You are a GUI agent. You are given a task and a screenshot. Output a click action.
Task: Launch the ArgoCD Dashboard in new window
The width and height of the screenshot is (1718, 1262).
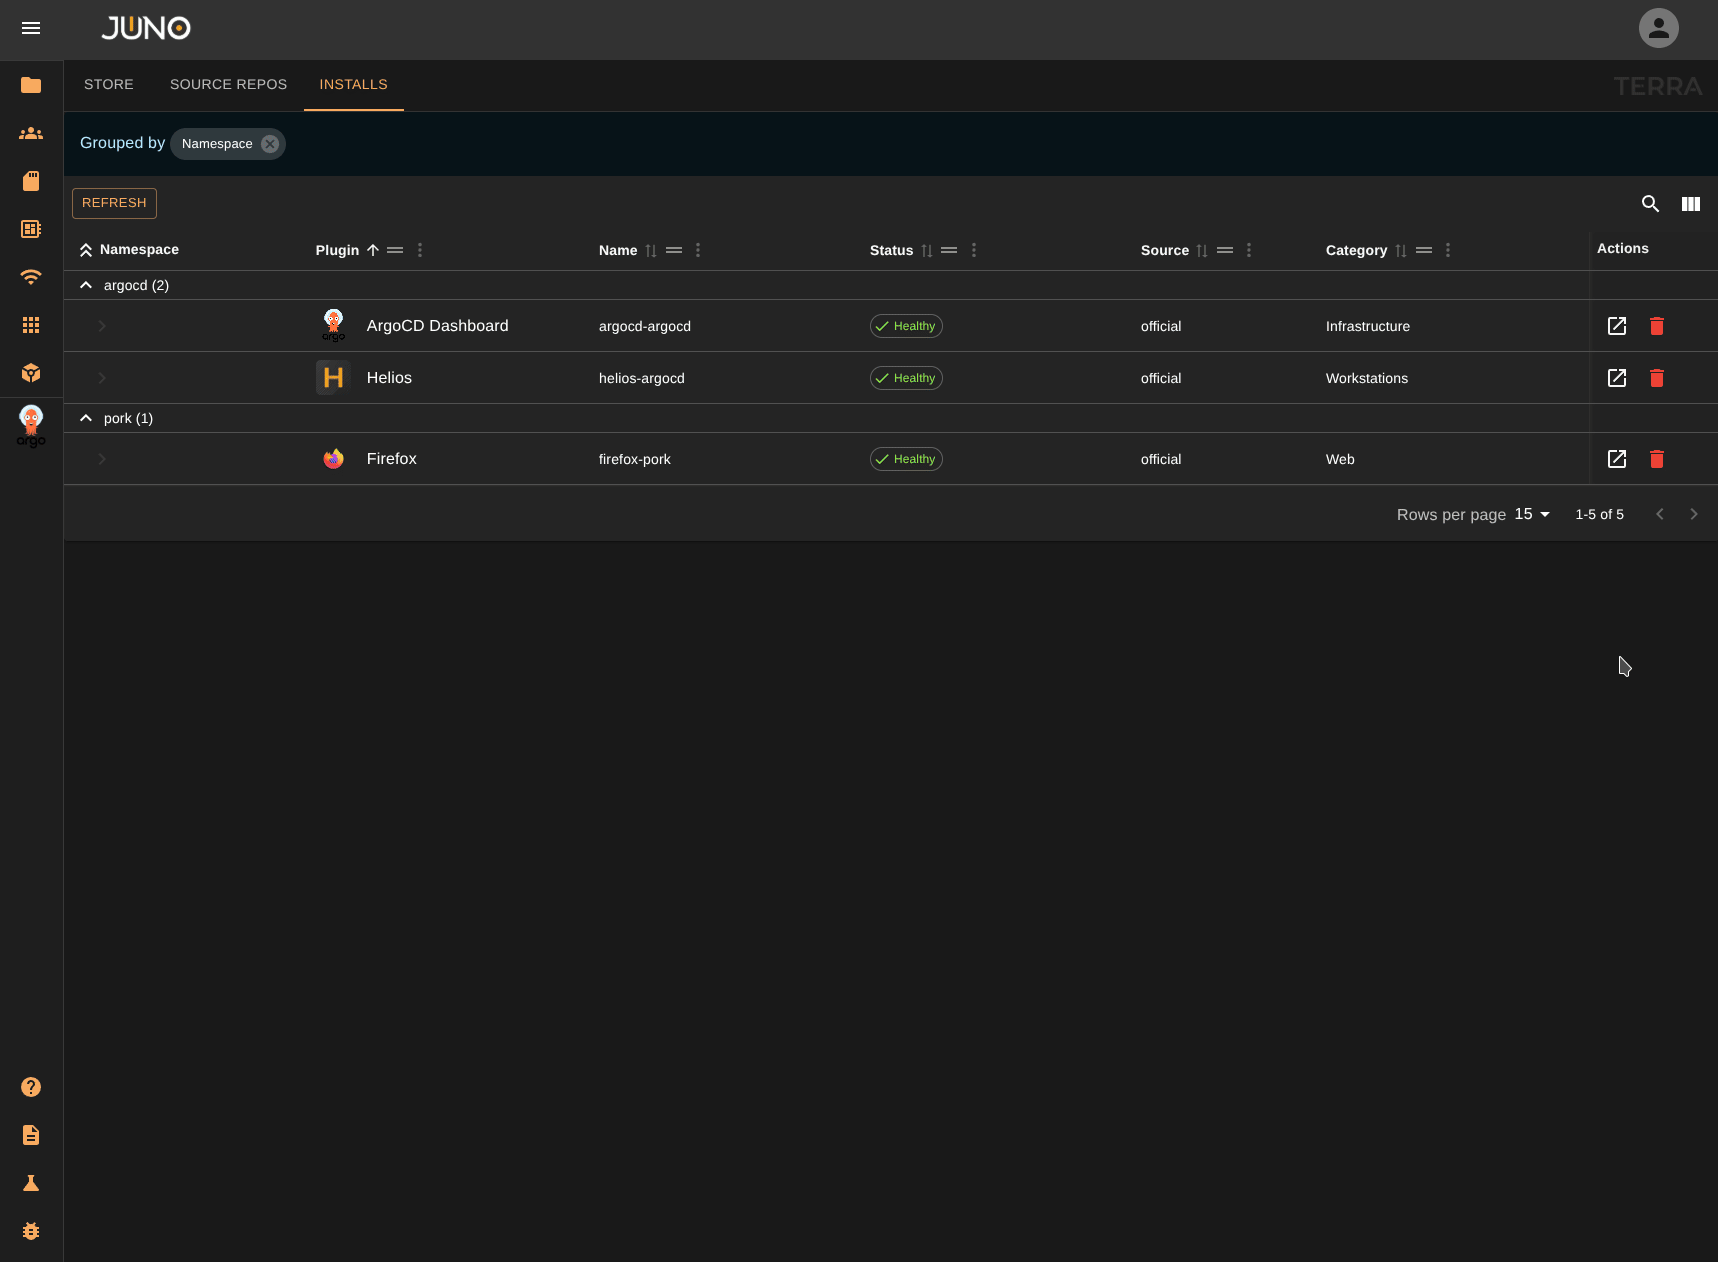click(x=1616, y=326)
